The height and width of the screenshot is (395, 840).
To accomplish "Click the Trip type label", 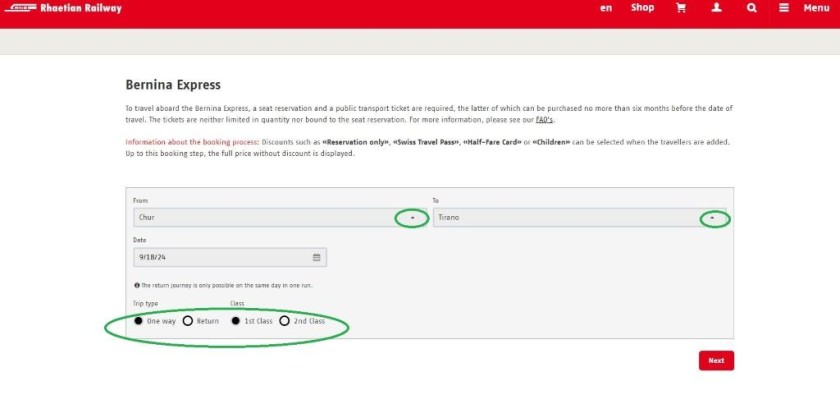I will [145, 303].
